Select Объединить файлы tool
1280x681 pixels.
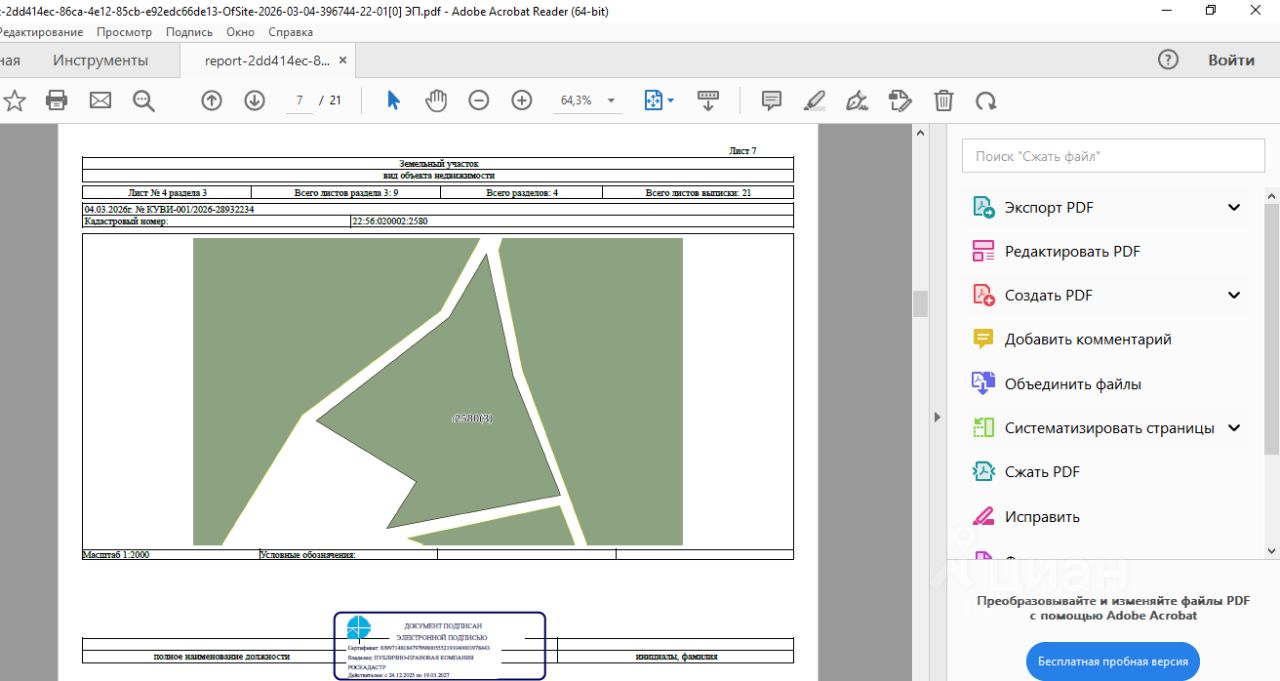(x=1073, y=384)
